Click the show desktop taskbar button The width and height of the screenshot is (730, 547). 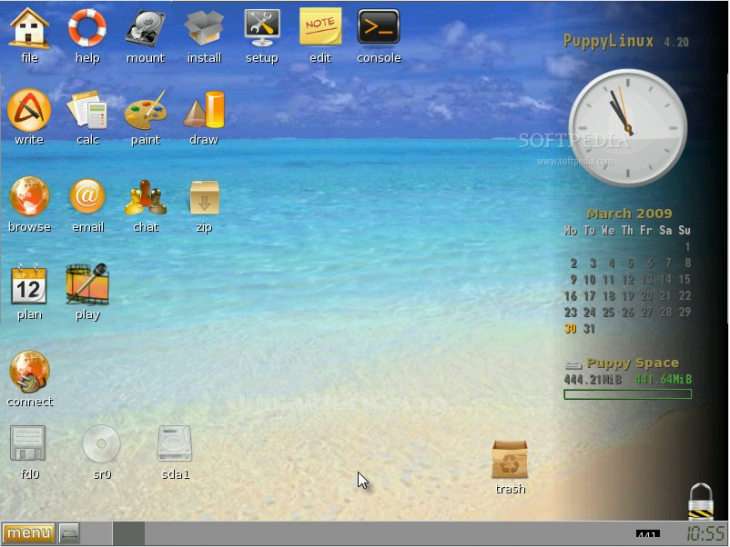pos(69,533)
